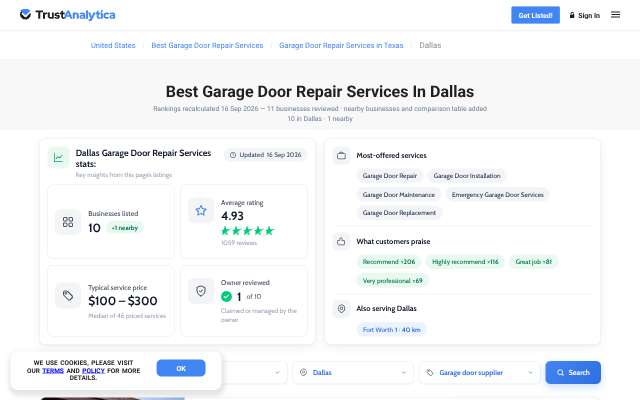Click the green owner reviewed checkmark
The image size is (640, 400).
[227, 296]
